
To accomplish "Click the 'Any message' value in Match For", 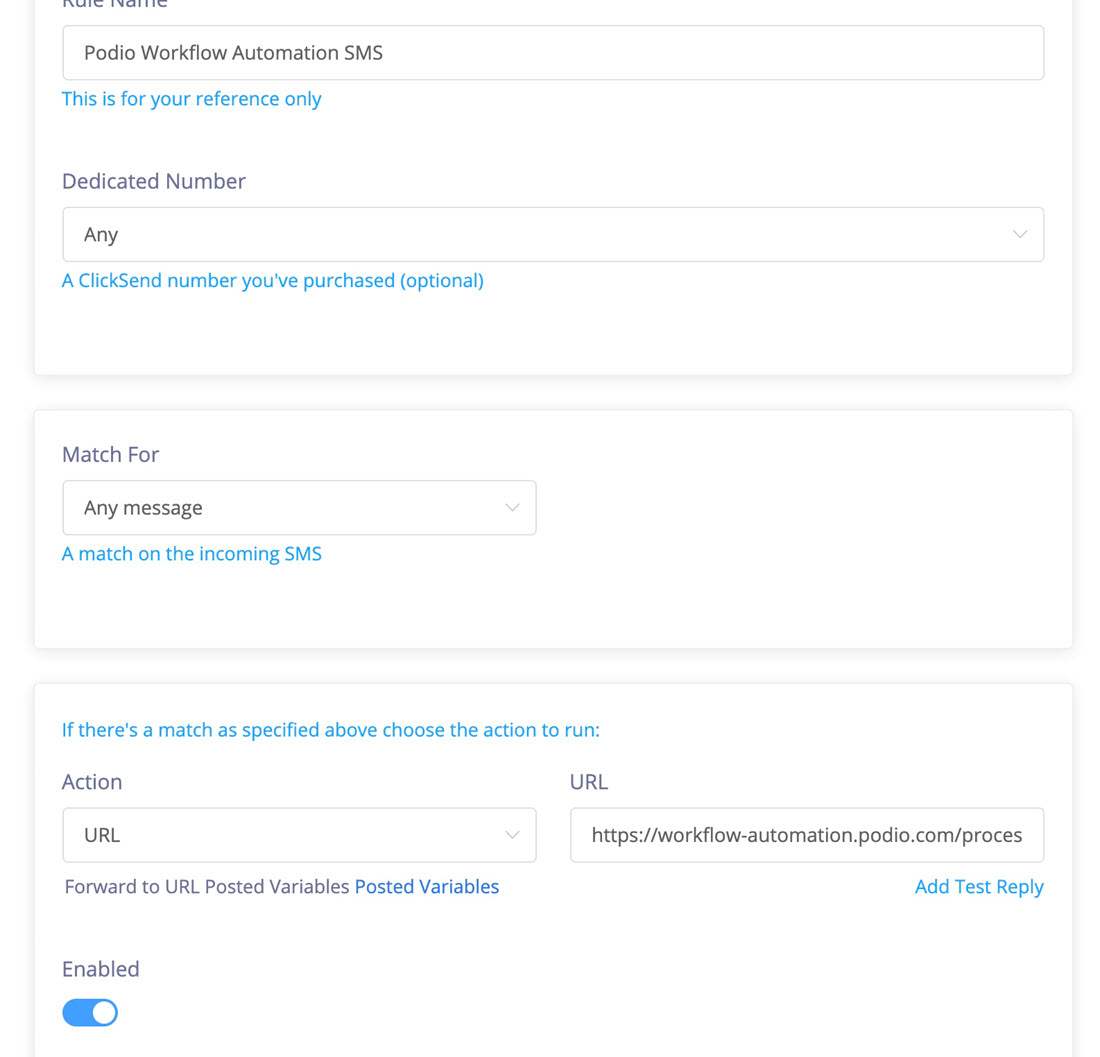I will click(x=143, y=507).
